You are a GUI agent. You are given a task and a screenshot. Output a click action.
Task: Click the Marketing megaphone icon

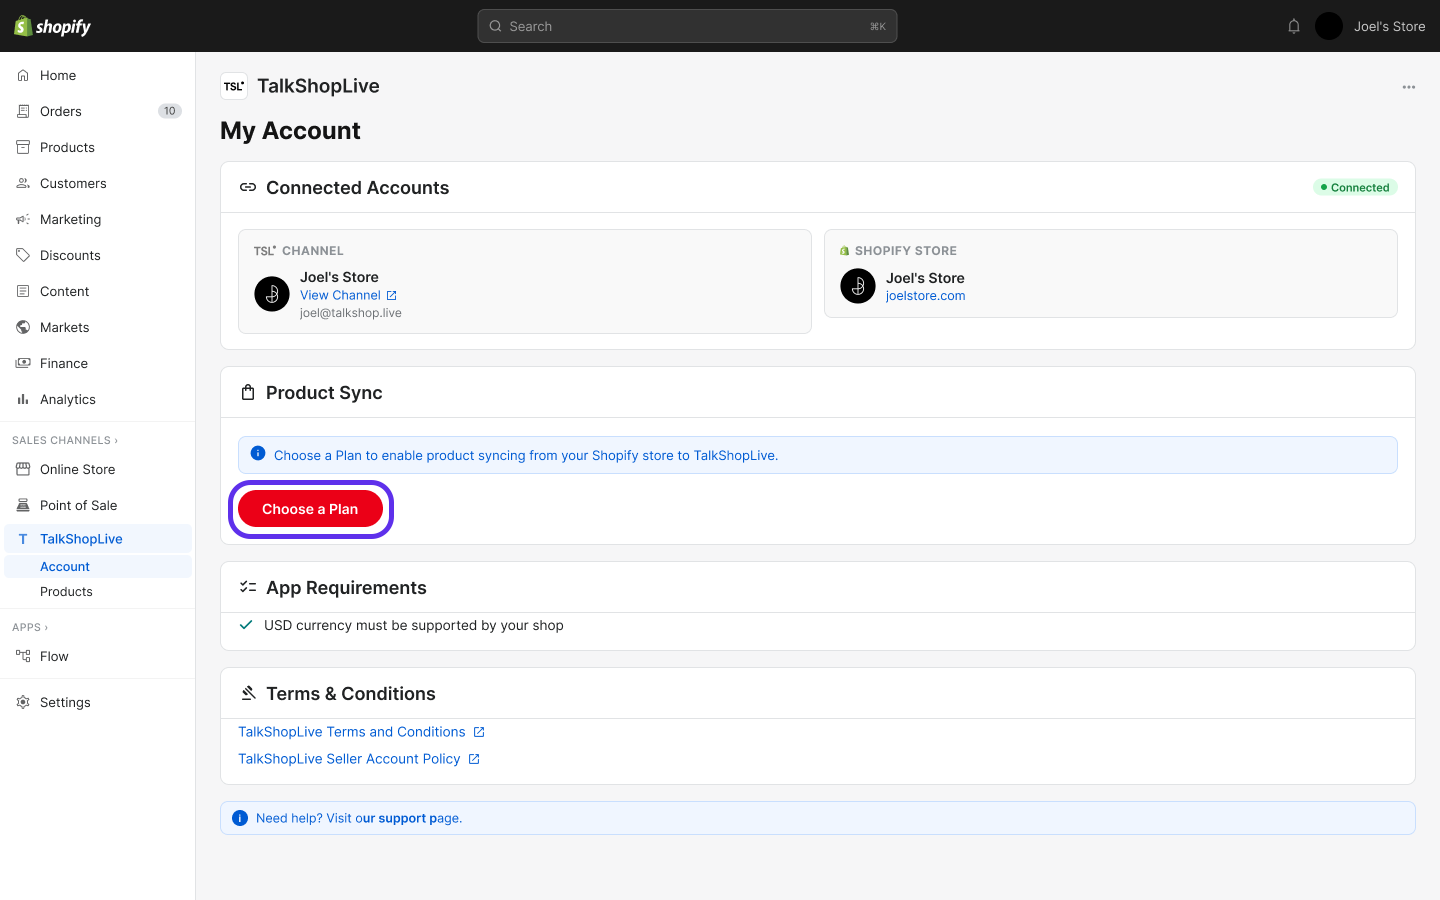click(x=23, y=219)
